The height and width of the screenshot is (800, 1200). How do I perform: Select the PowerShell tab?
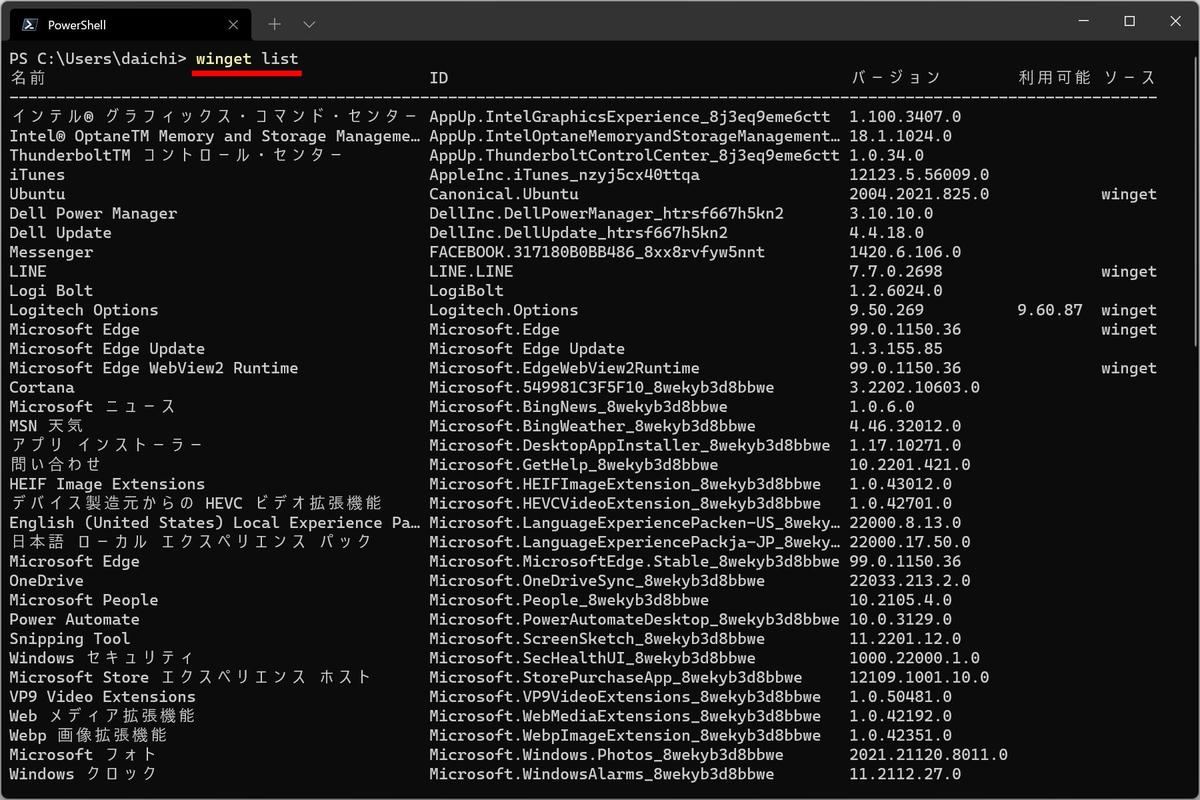(x=131, y=24)
